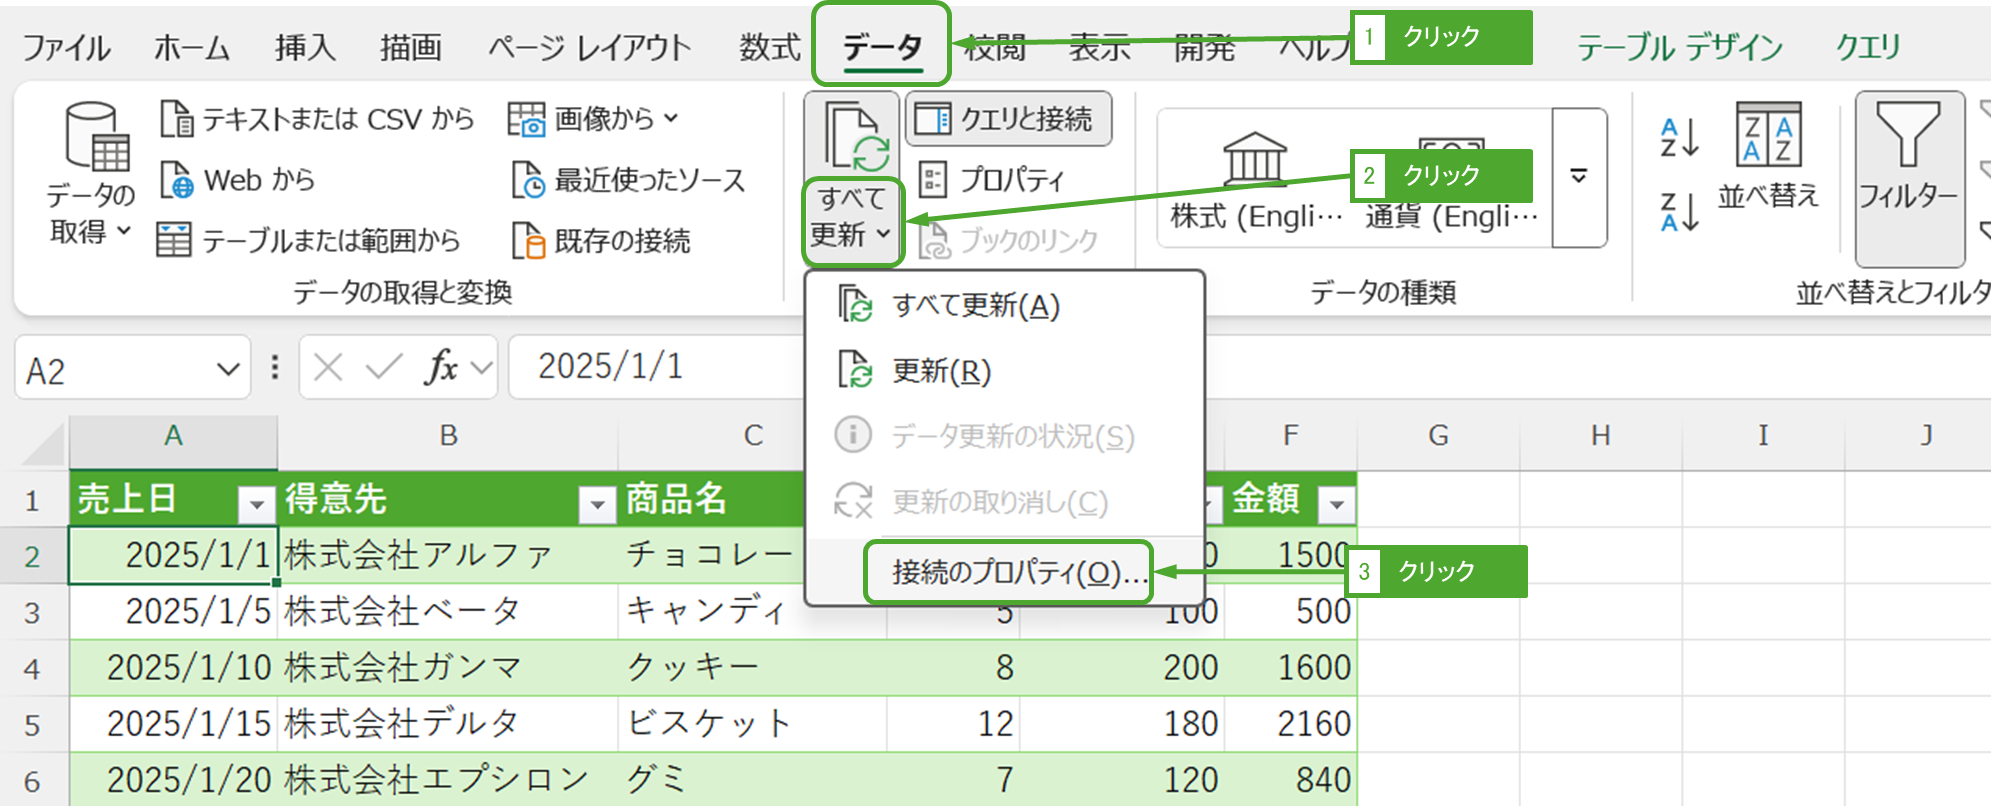Viewport: 1991px width, 806px height.
Task: Select テキストまたは CSV から import option
Action: click(x=317, y=119)
